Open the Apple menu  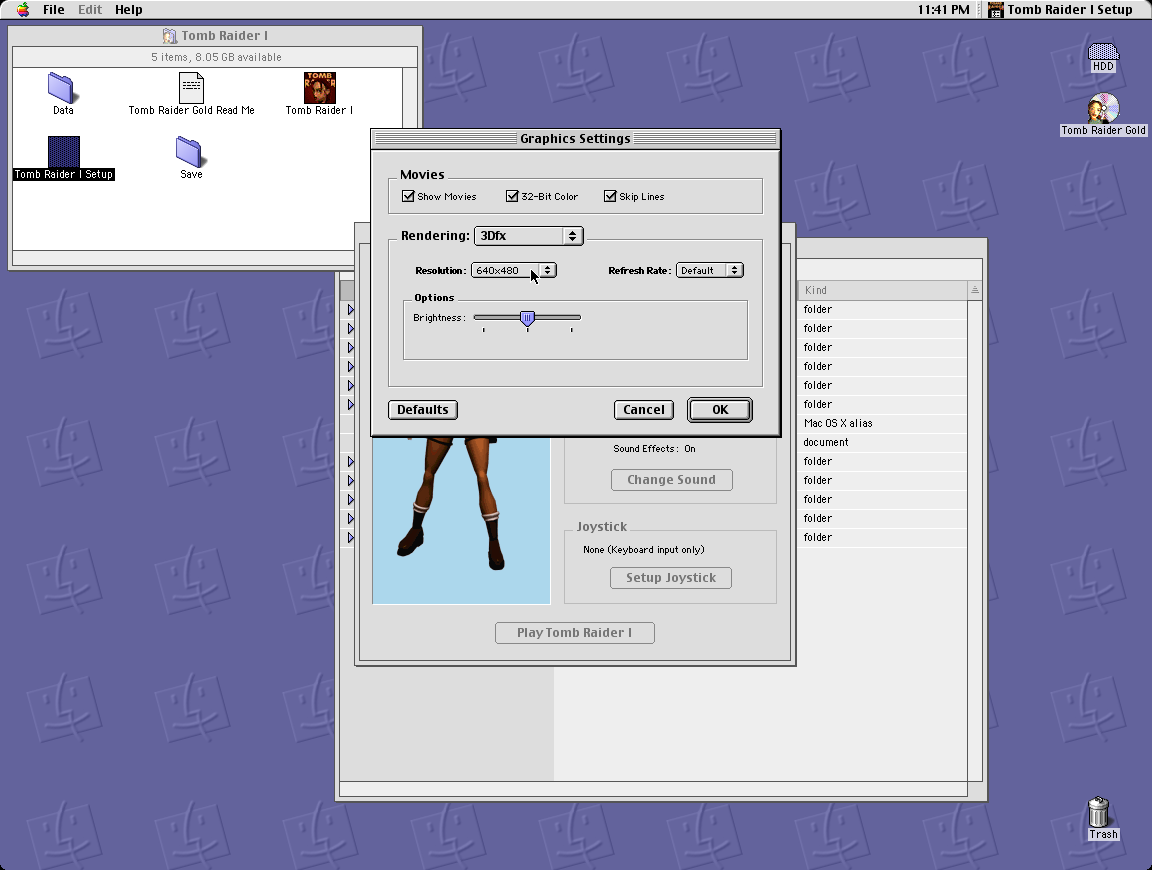[x=23, y=10]
